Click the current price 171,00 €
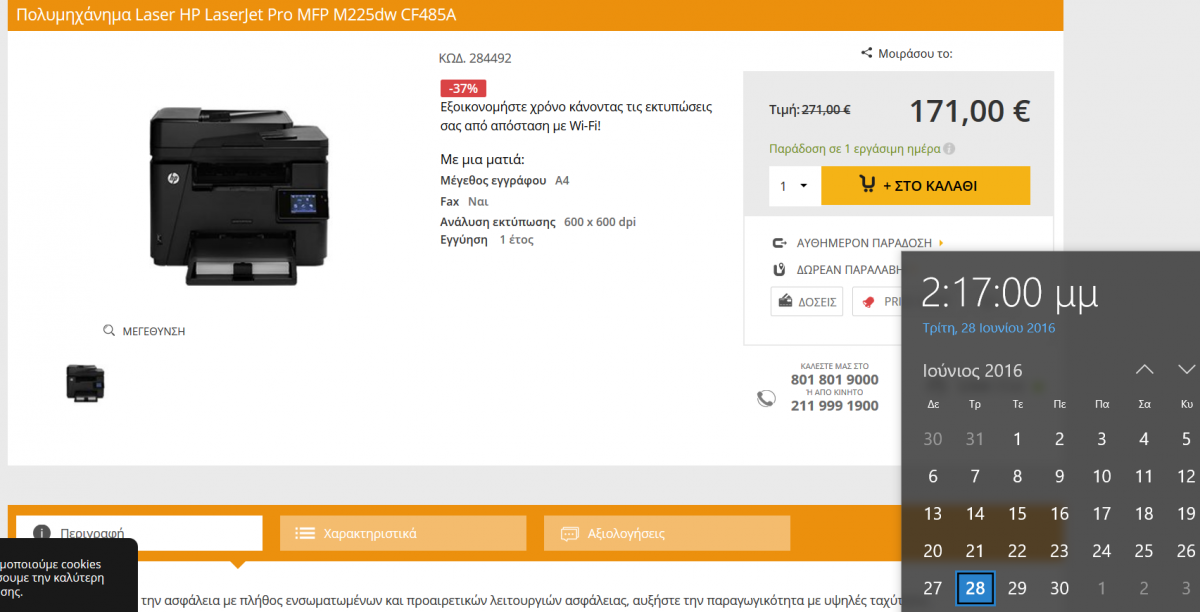Image resolution: width=1200 pixels, height=612 pixels. point(970,110)
